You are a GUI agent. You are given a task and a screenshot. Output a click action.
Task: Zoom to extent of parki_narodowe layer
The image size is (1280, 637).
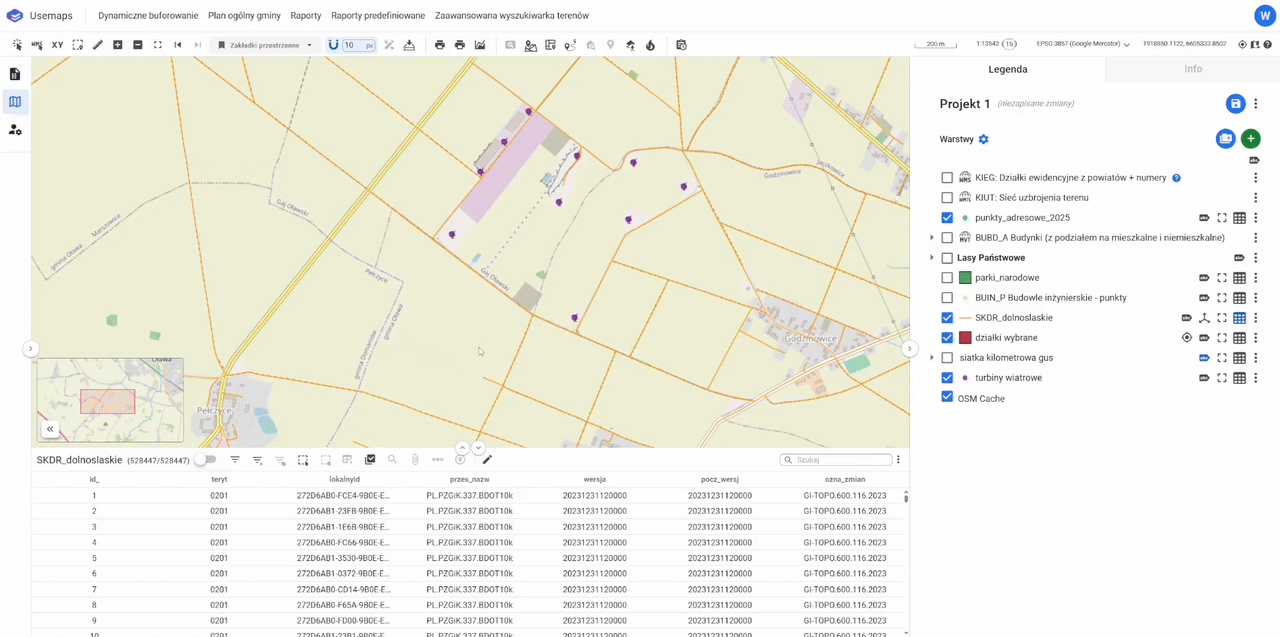[x=1222, y=278]
